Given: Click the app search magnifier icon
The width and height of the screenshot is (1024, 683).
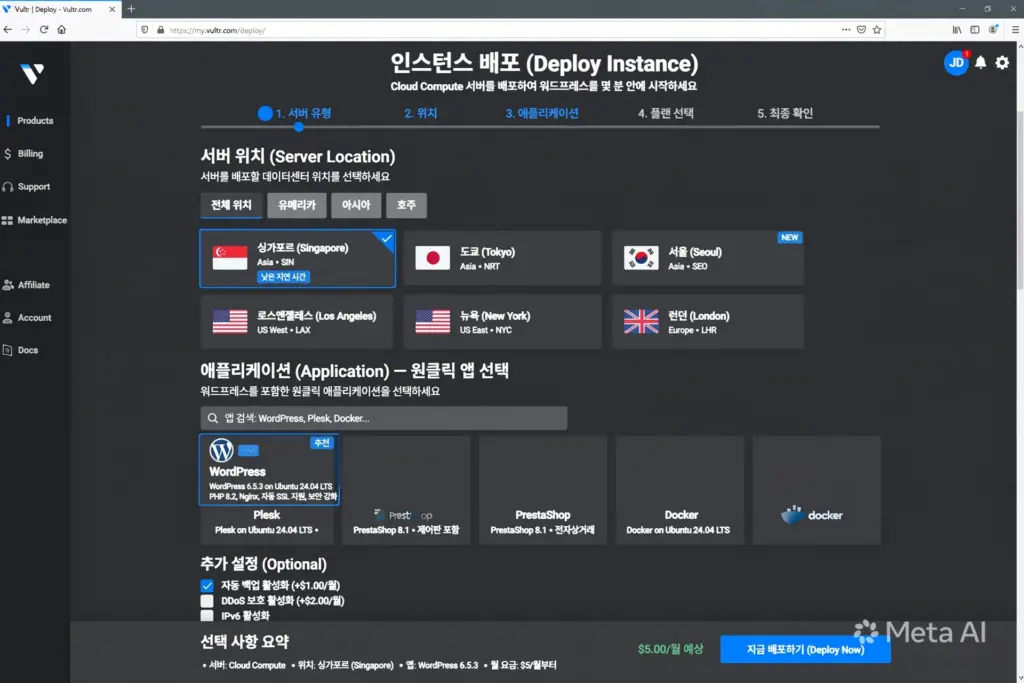Looking at the screenshot, I should coord(213,419).
